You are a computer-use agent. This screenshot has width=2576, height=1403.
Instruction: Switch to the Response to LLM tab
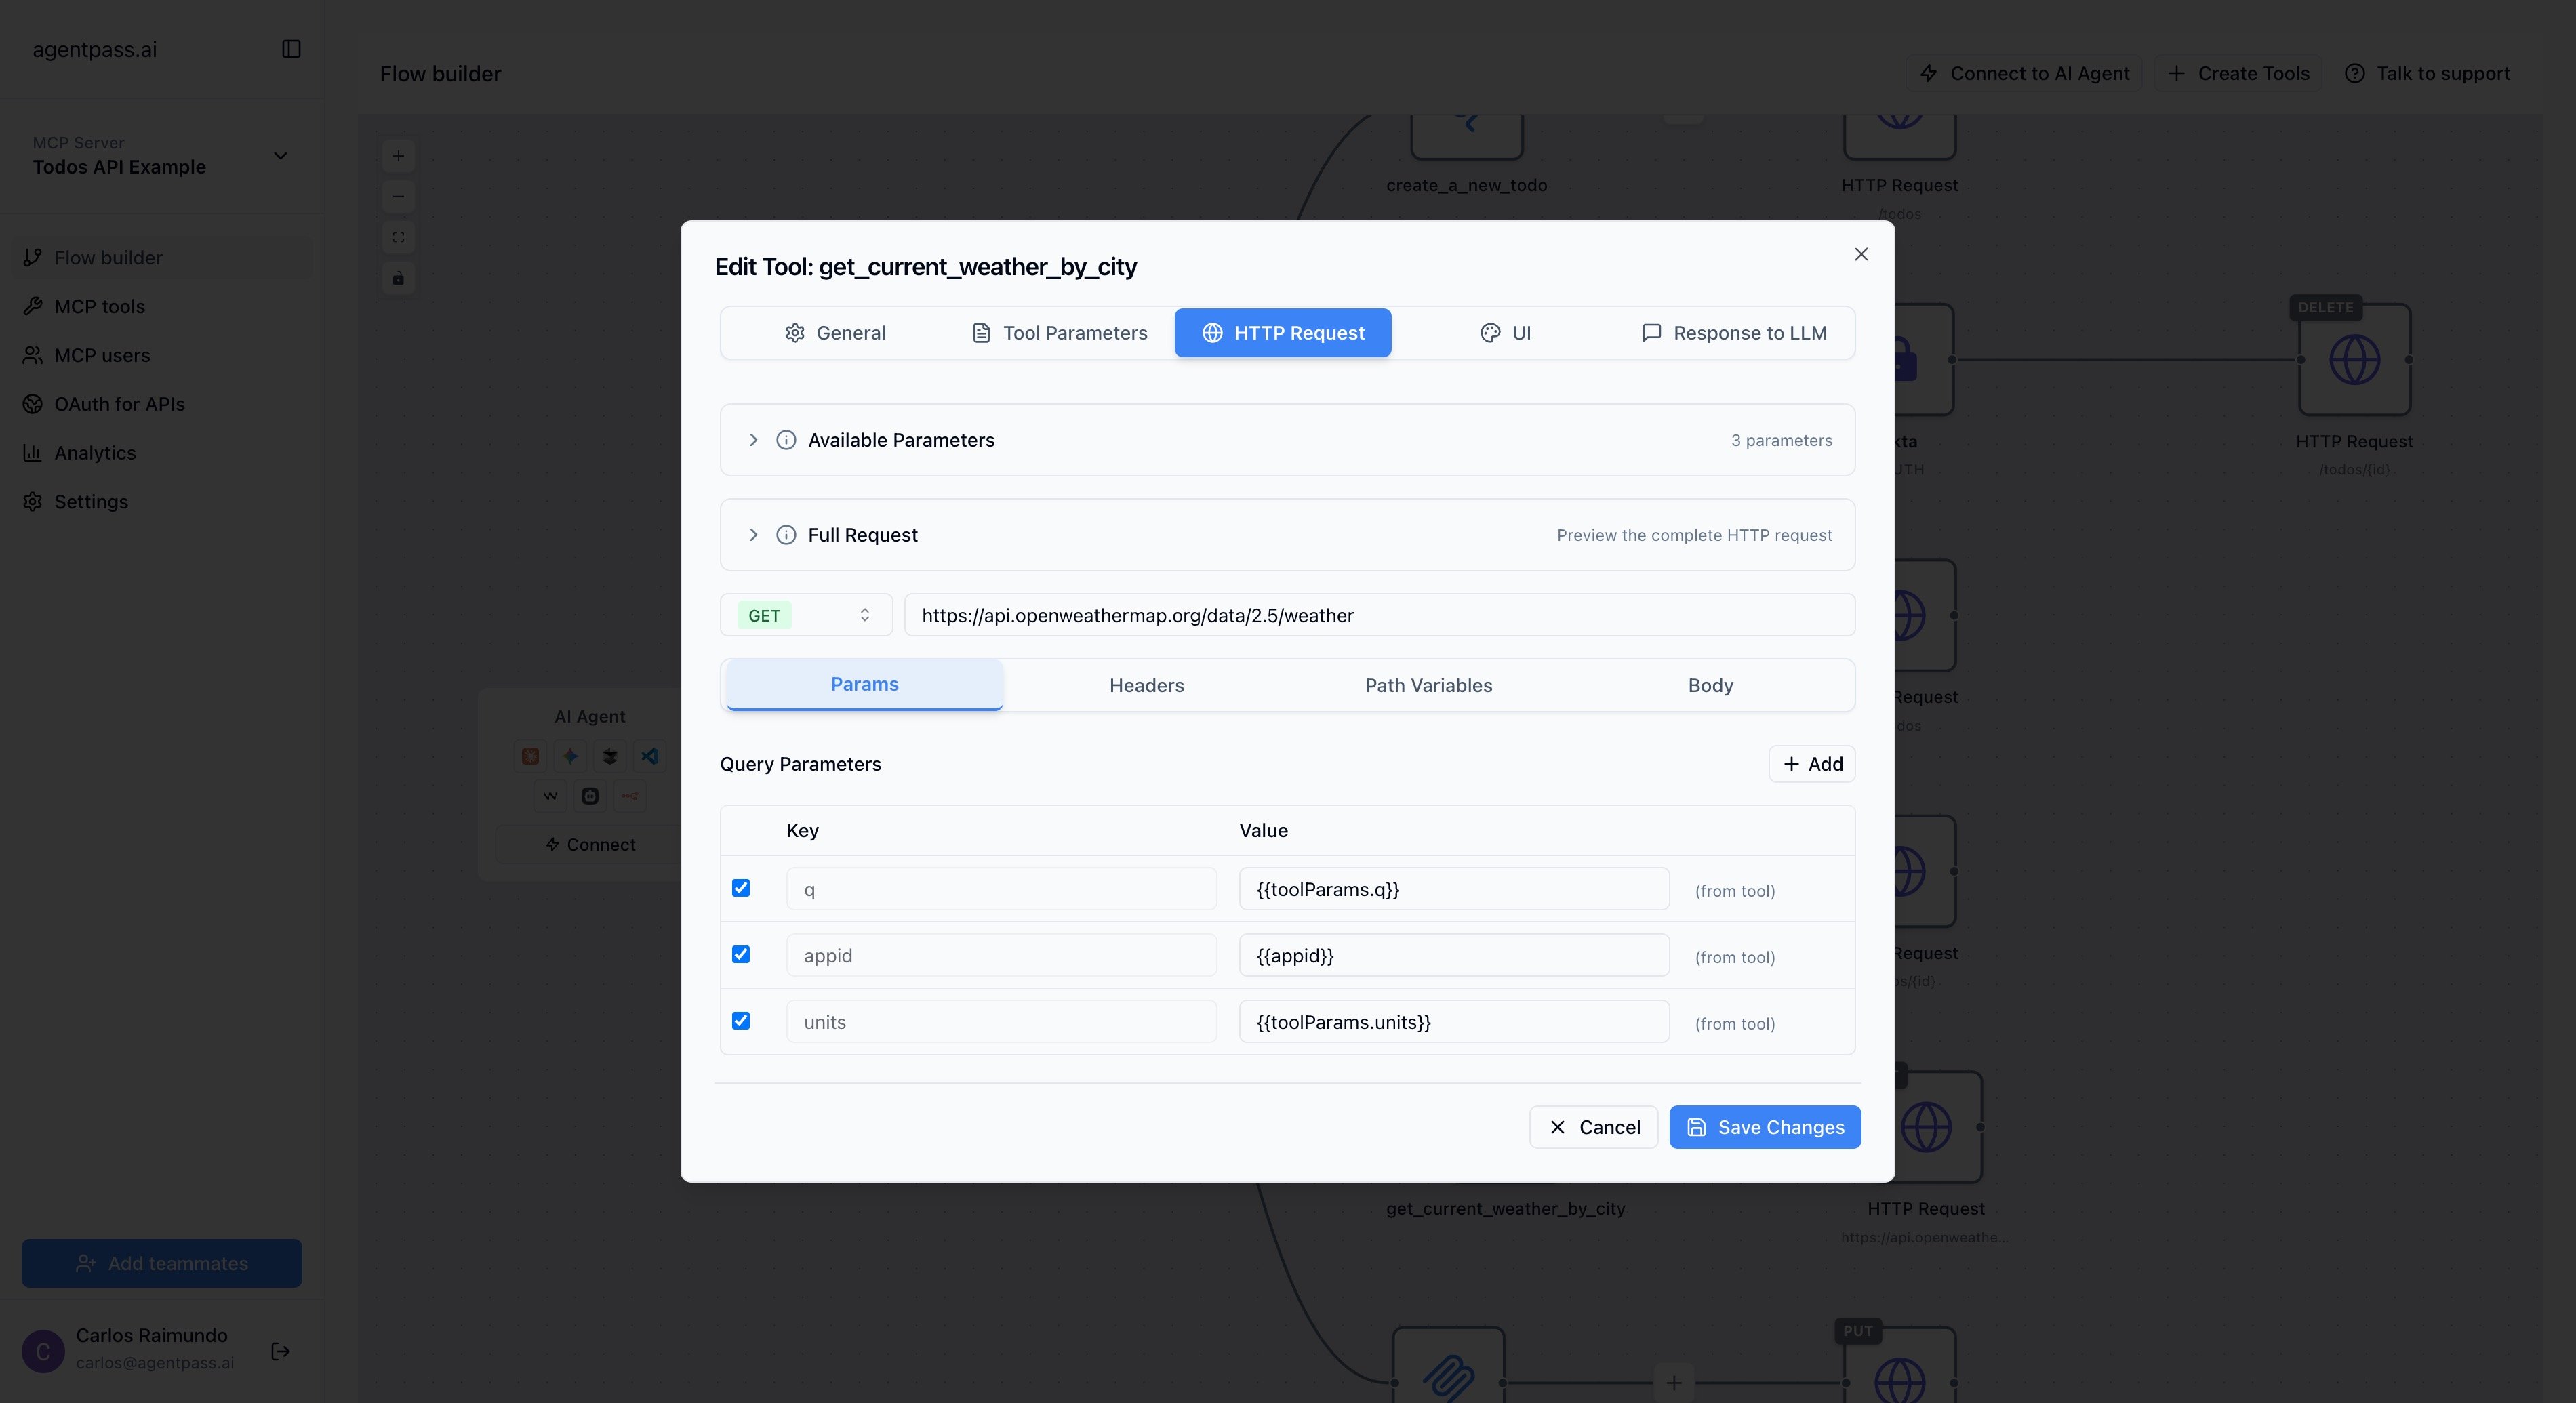click(x=1735, y=333)
